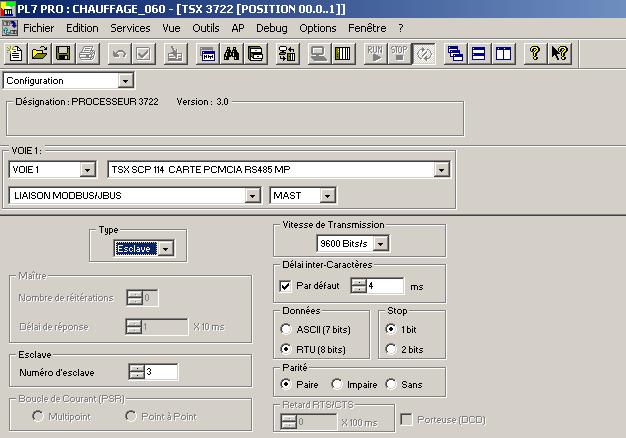Open the ? help menu
The width and height of the screenshot is (626, 438).
[x=401, y=28]
